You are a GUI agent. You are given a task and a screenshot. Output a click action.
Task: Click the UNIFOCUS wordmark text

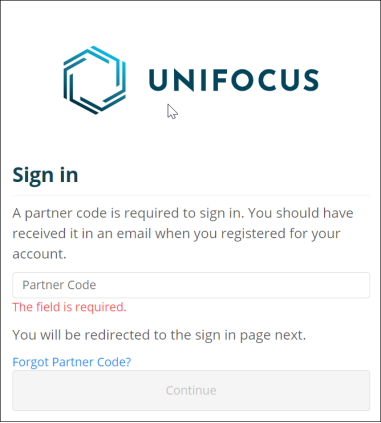234,80
